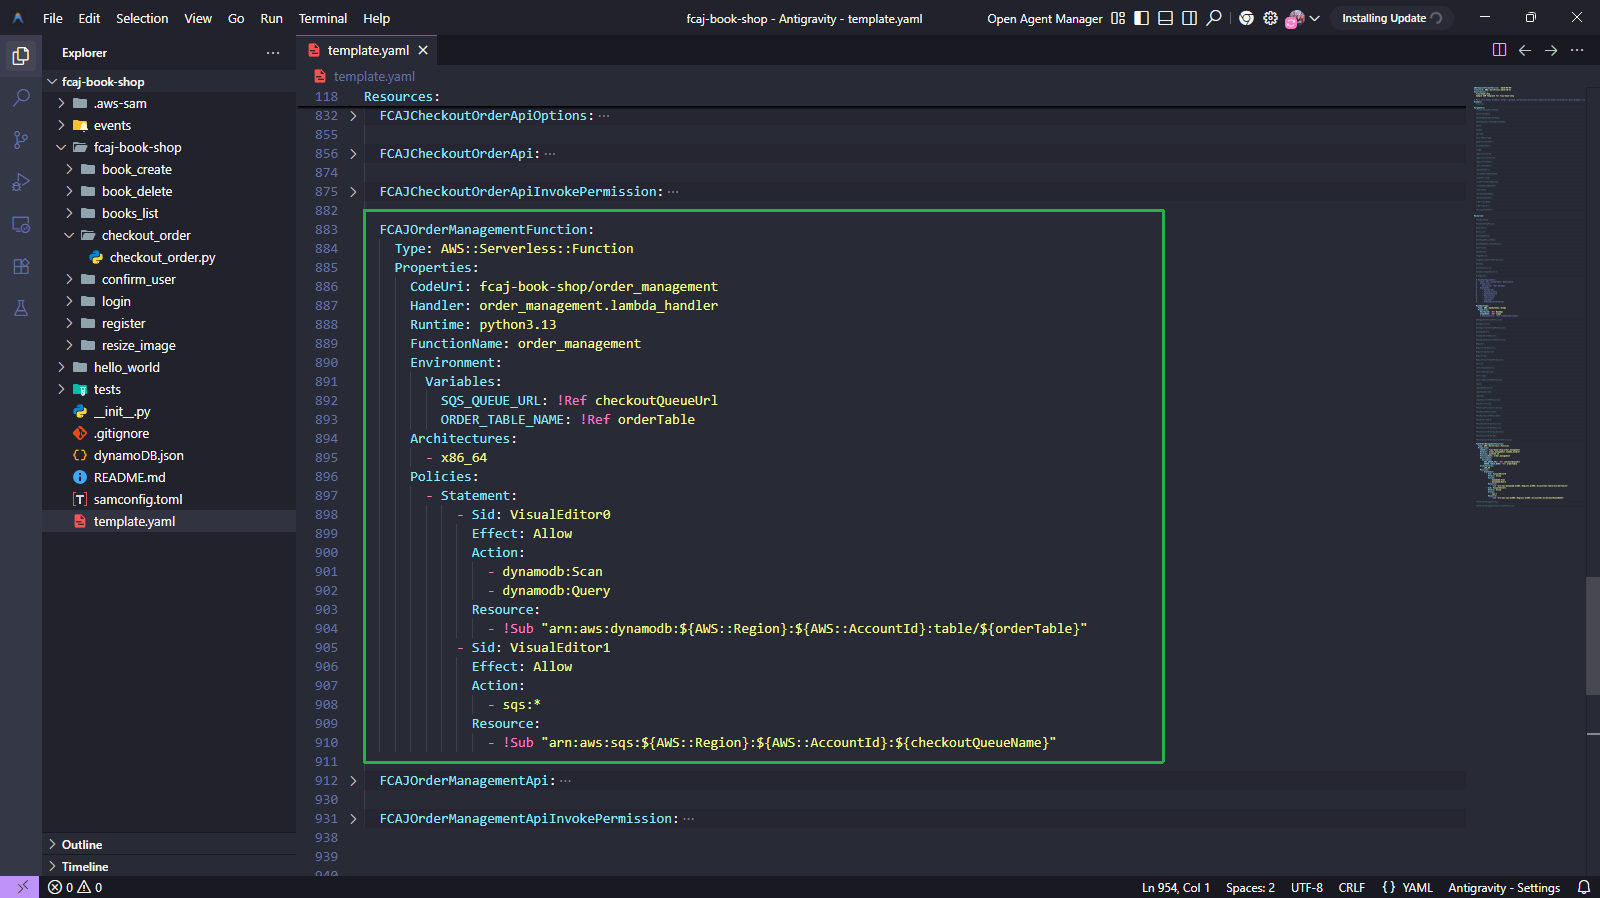Image resolution: width=1600 pixels, height=898 pixels.
Task: Open dynamoDB.json file
Action: pyautogui.click(x=169, y=456)
